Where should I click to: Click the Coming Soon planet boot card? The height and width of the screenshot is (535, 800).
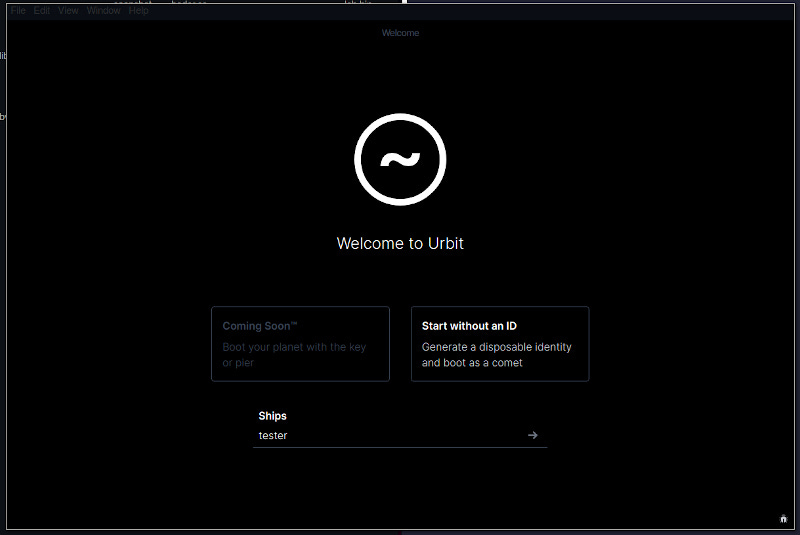pyautogui.click(x=301, y=344)
